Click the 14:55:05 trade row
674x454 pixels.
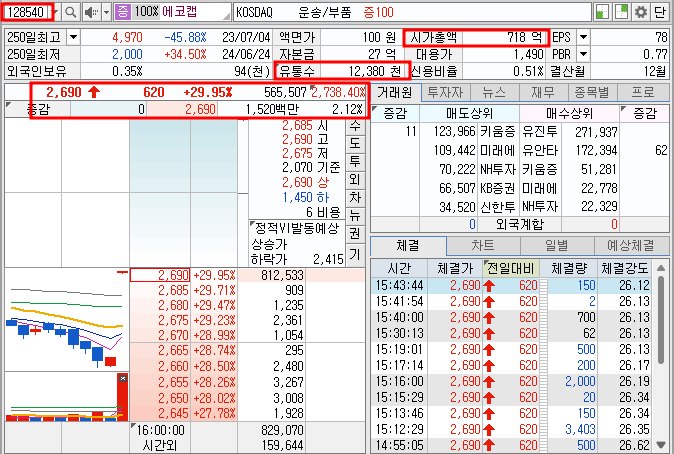point(511,445)
